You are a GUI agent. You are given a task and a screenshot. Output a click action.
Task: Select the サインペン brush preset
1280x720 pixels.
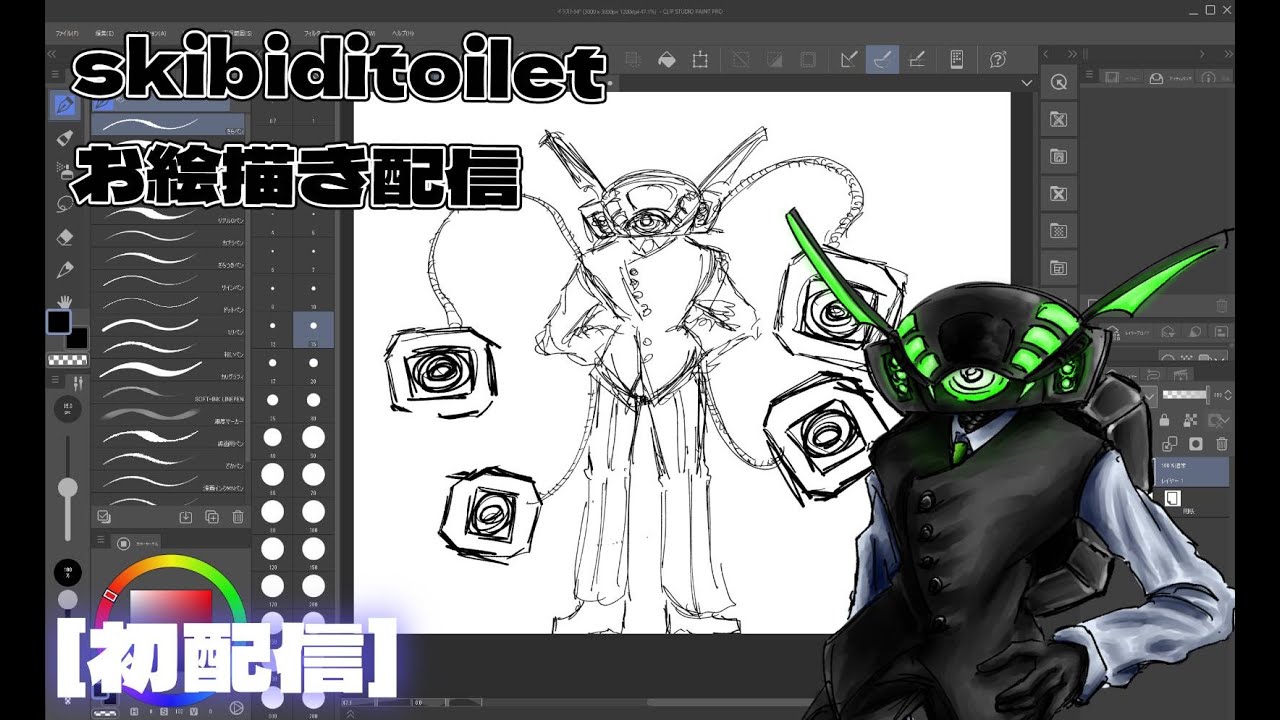[168, 283]
